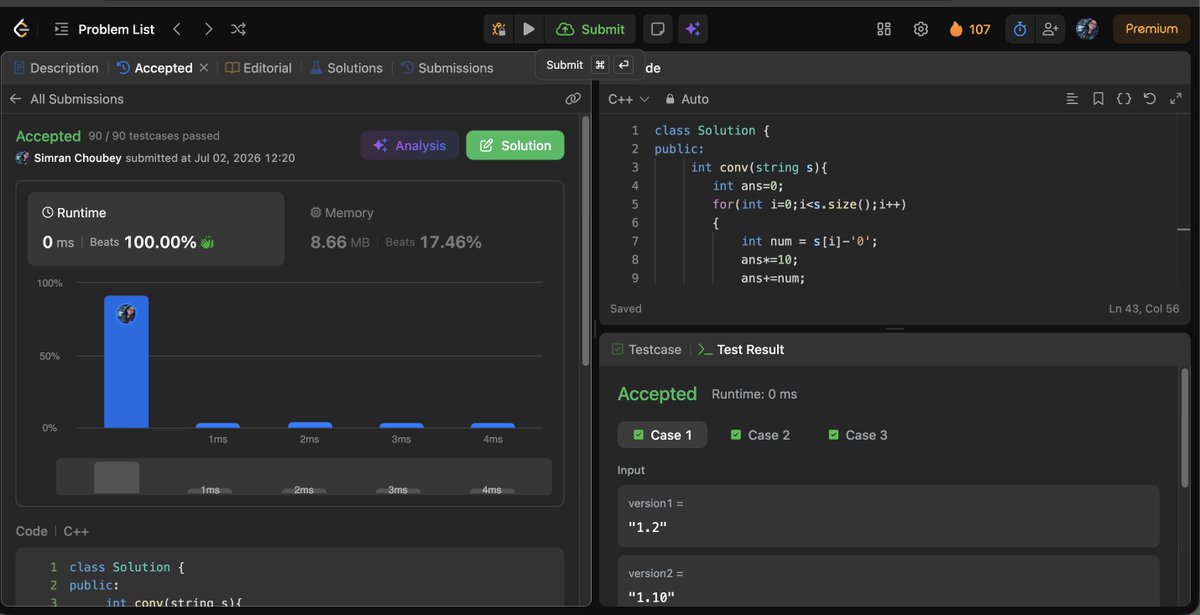This screenshot has width=1200, height=615.
Task: Click the invite collaborator icon
Action: pos(1049,29)
